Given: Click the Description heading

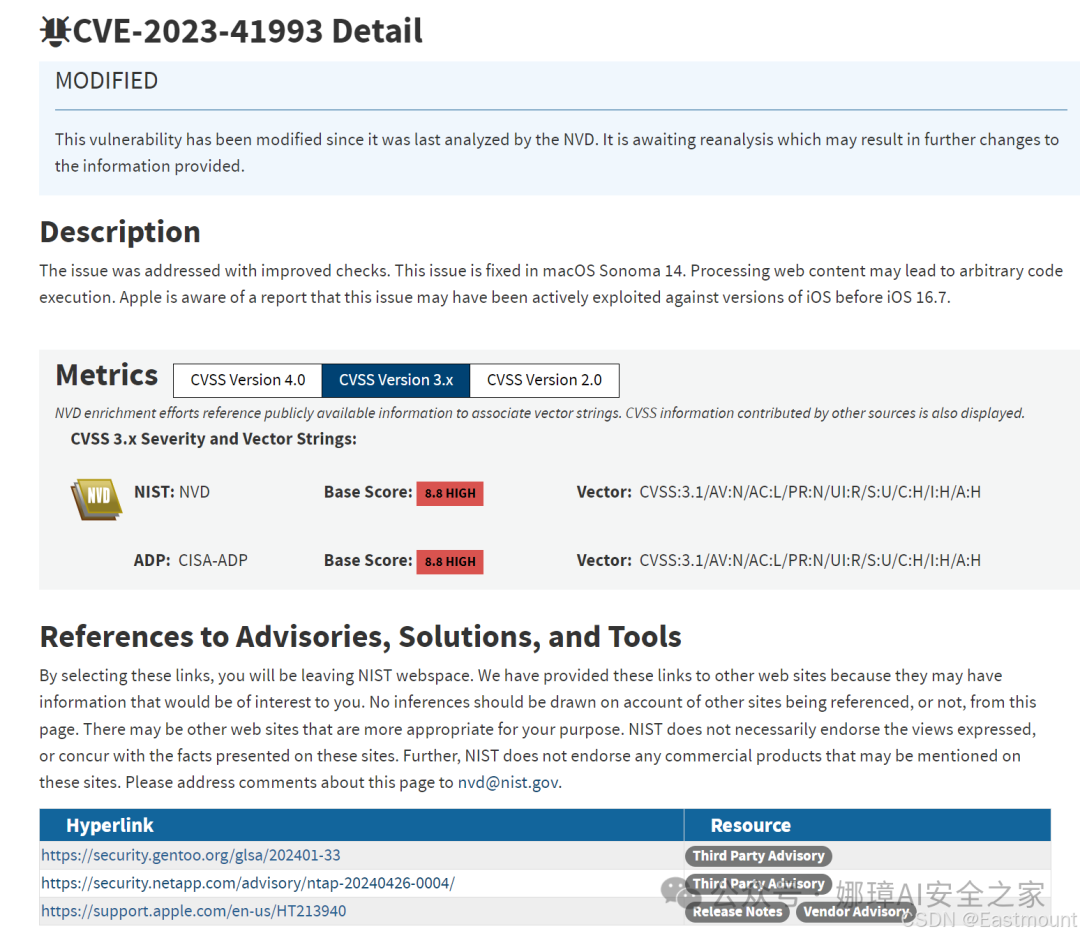Looking at the screenshot, I should (120, 232).
